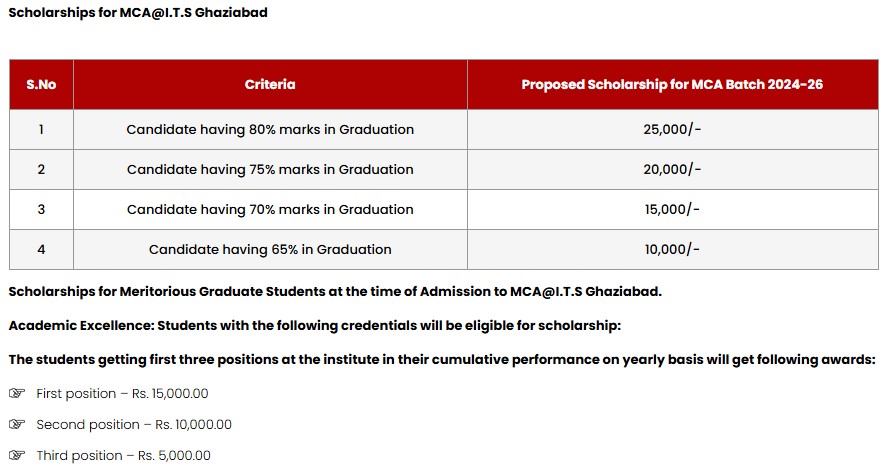Select the S.No column header
Screen dimensions: 885x471
pos(41,84)
